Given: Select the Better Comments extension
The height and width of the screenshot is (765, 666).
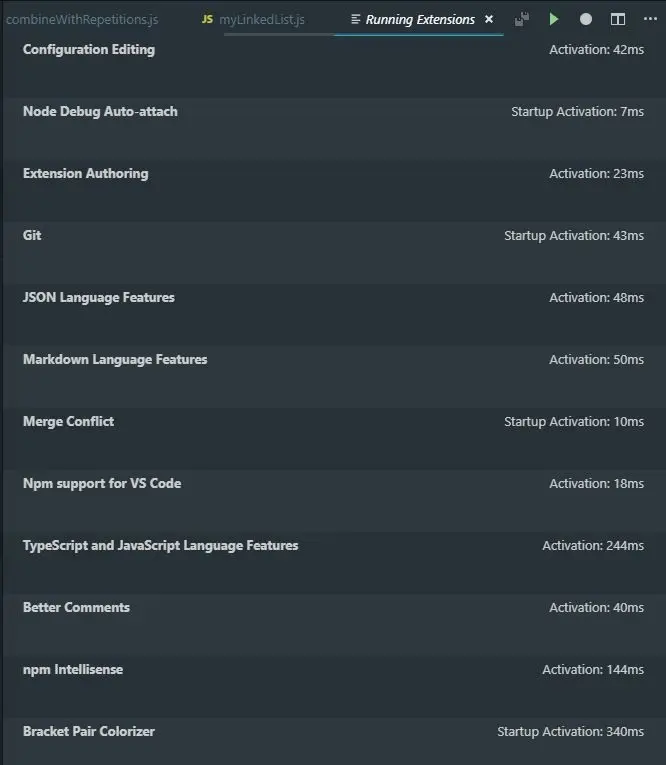Looking at the screenshot, I should [x=334, y=624].
